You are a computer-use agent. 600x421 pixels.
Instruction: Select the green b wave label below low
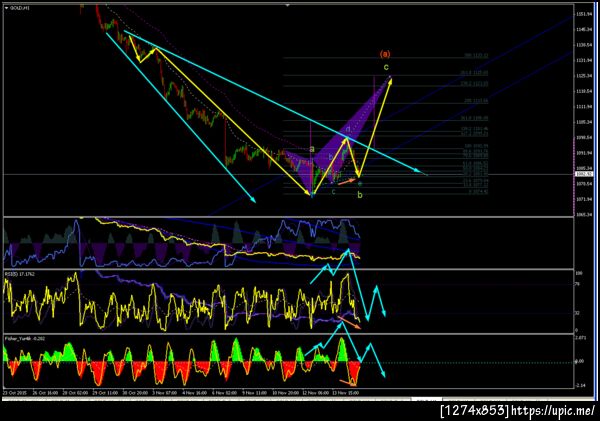tap(360, 195)
